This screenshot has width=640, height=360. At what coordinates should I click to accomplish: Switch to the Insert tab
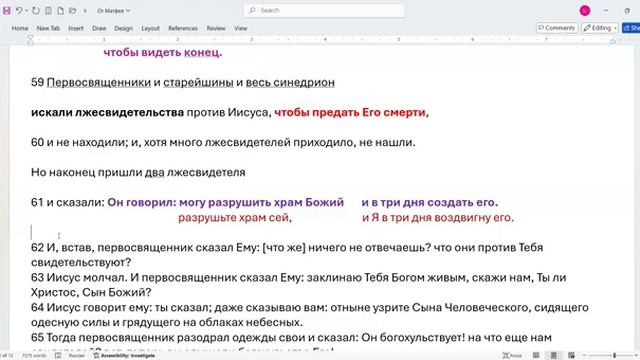76,28
